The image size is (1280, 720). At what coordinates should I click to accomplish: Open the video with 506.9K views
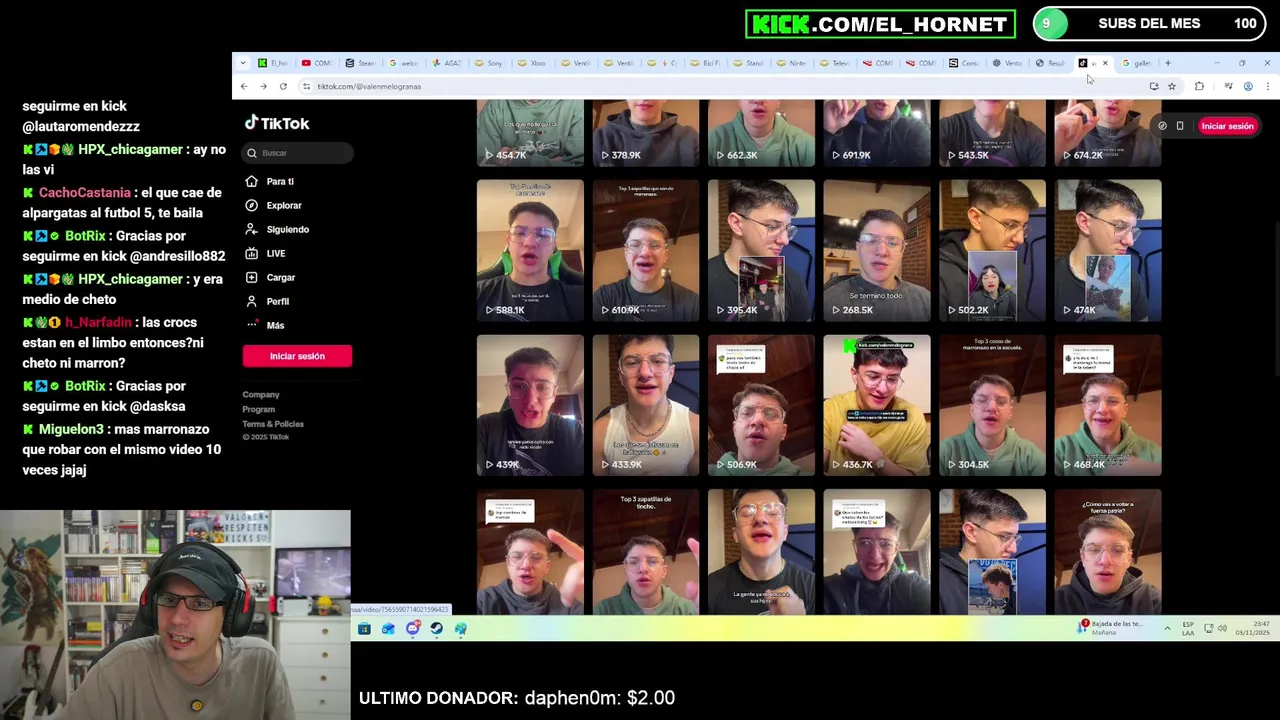tap(761, 405)
